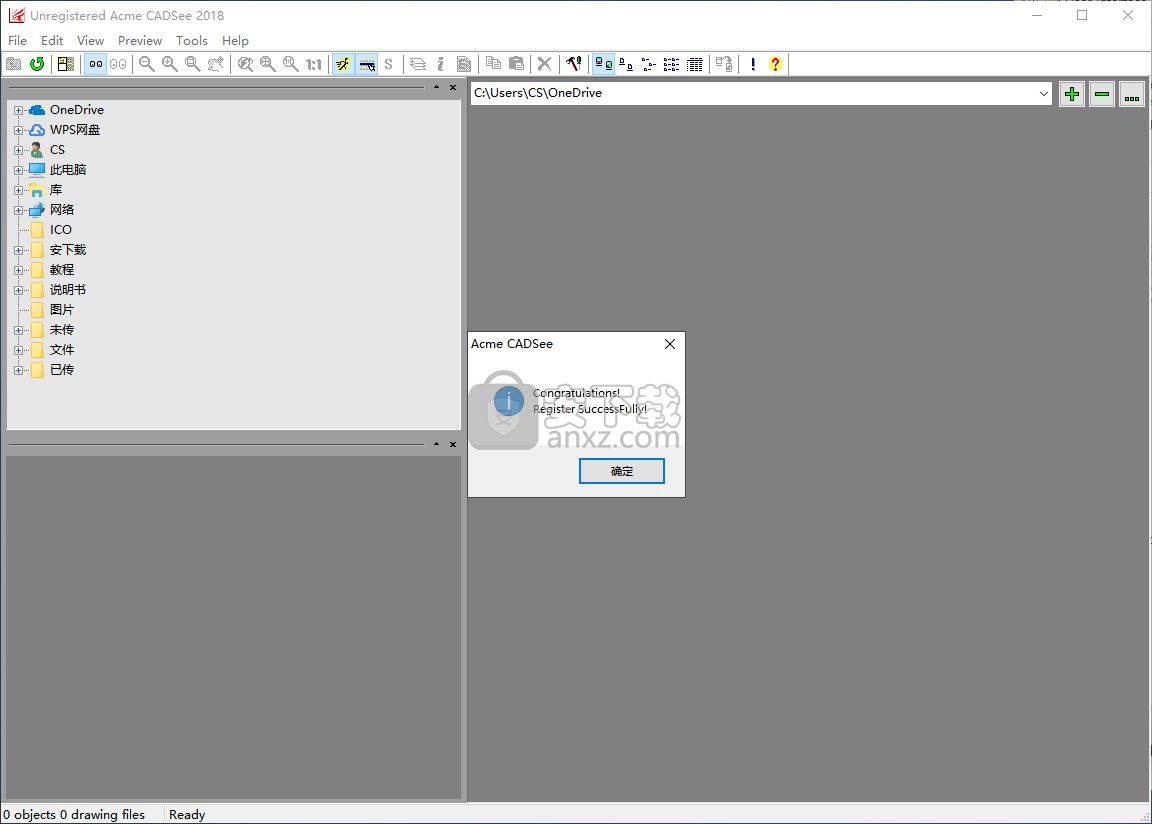
Task: Click the search-in-circle magnifier icon
Action: (245, 65)
